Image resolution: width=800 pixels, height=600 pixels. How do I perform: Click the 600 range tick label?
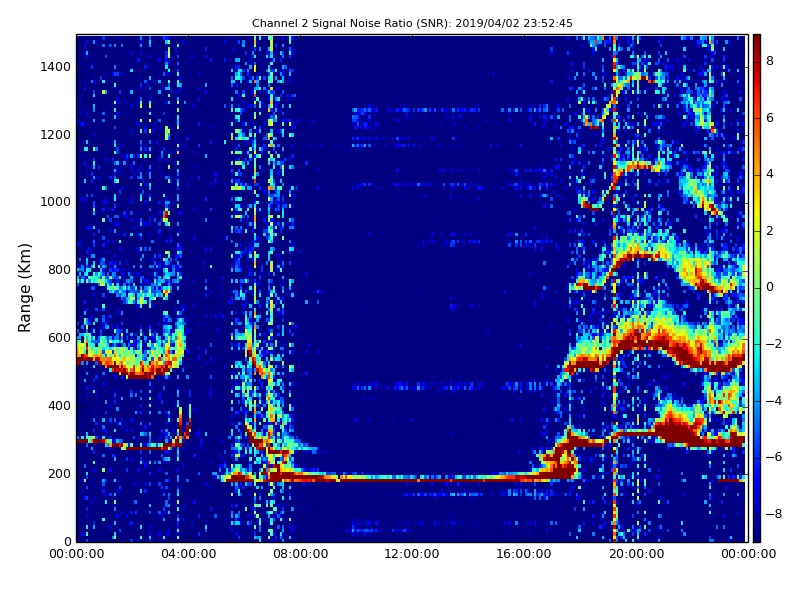[59, 338]
